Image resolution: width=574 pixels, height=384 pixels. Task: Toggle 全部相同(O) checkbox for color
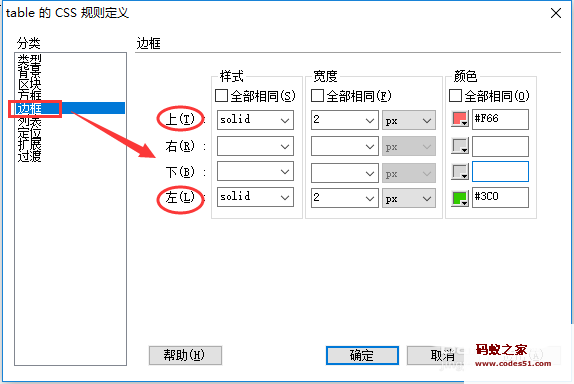point(455,96)
